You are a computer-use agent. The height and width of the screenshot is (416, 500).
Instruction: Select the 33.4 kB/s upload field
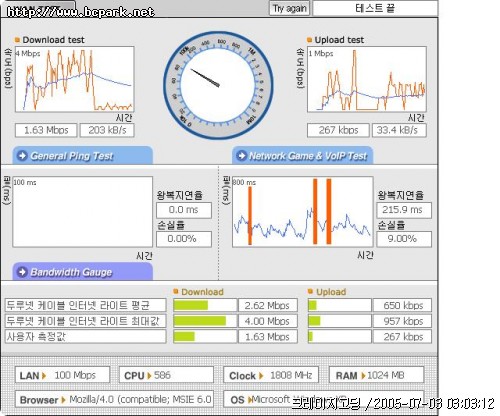tap(399, 130)
